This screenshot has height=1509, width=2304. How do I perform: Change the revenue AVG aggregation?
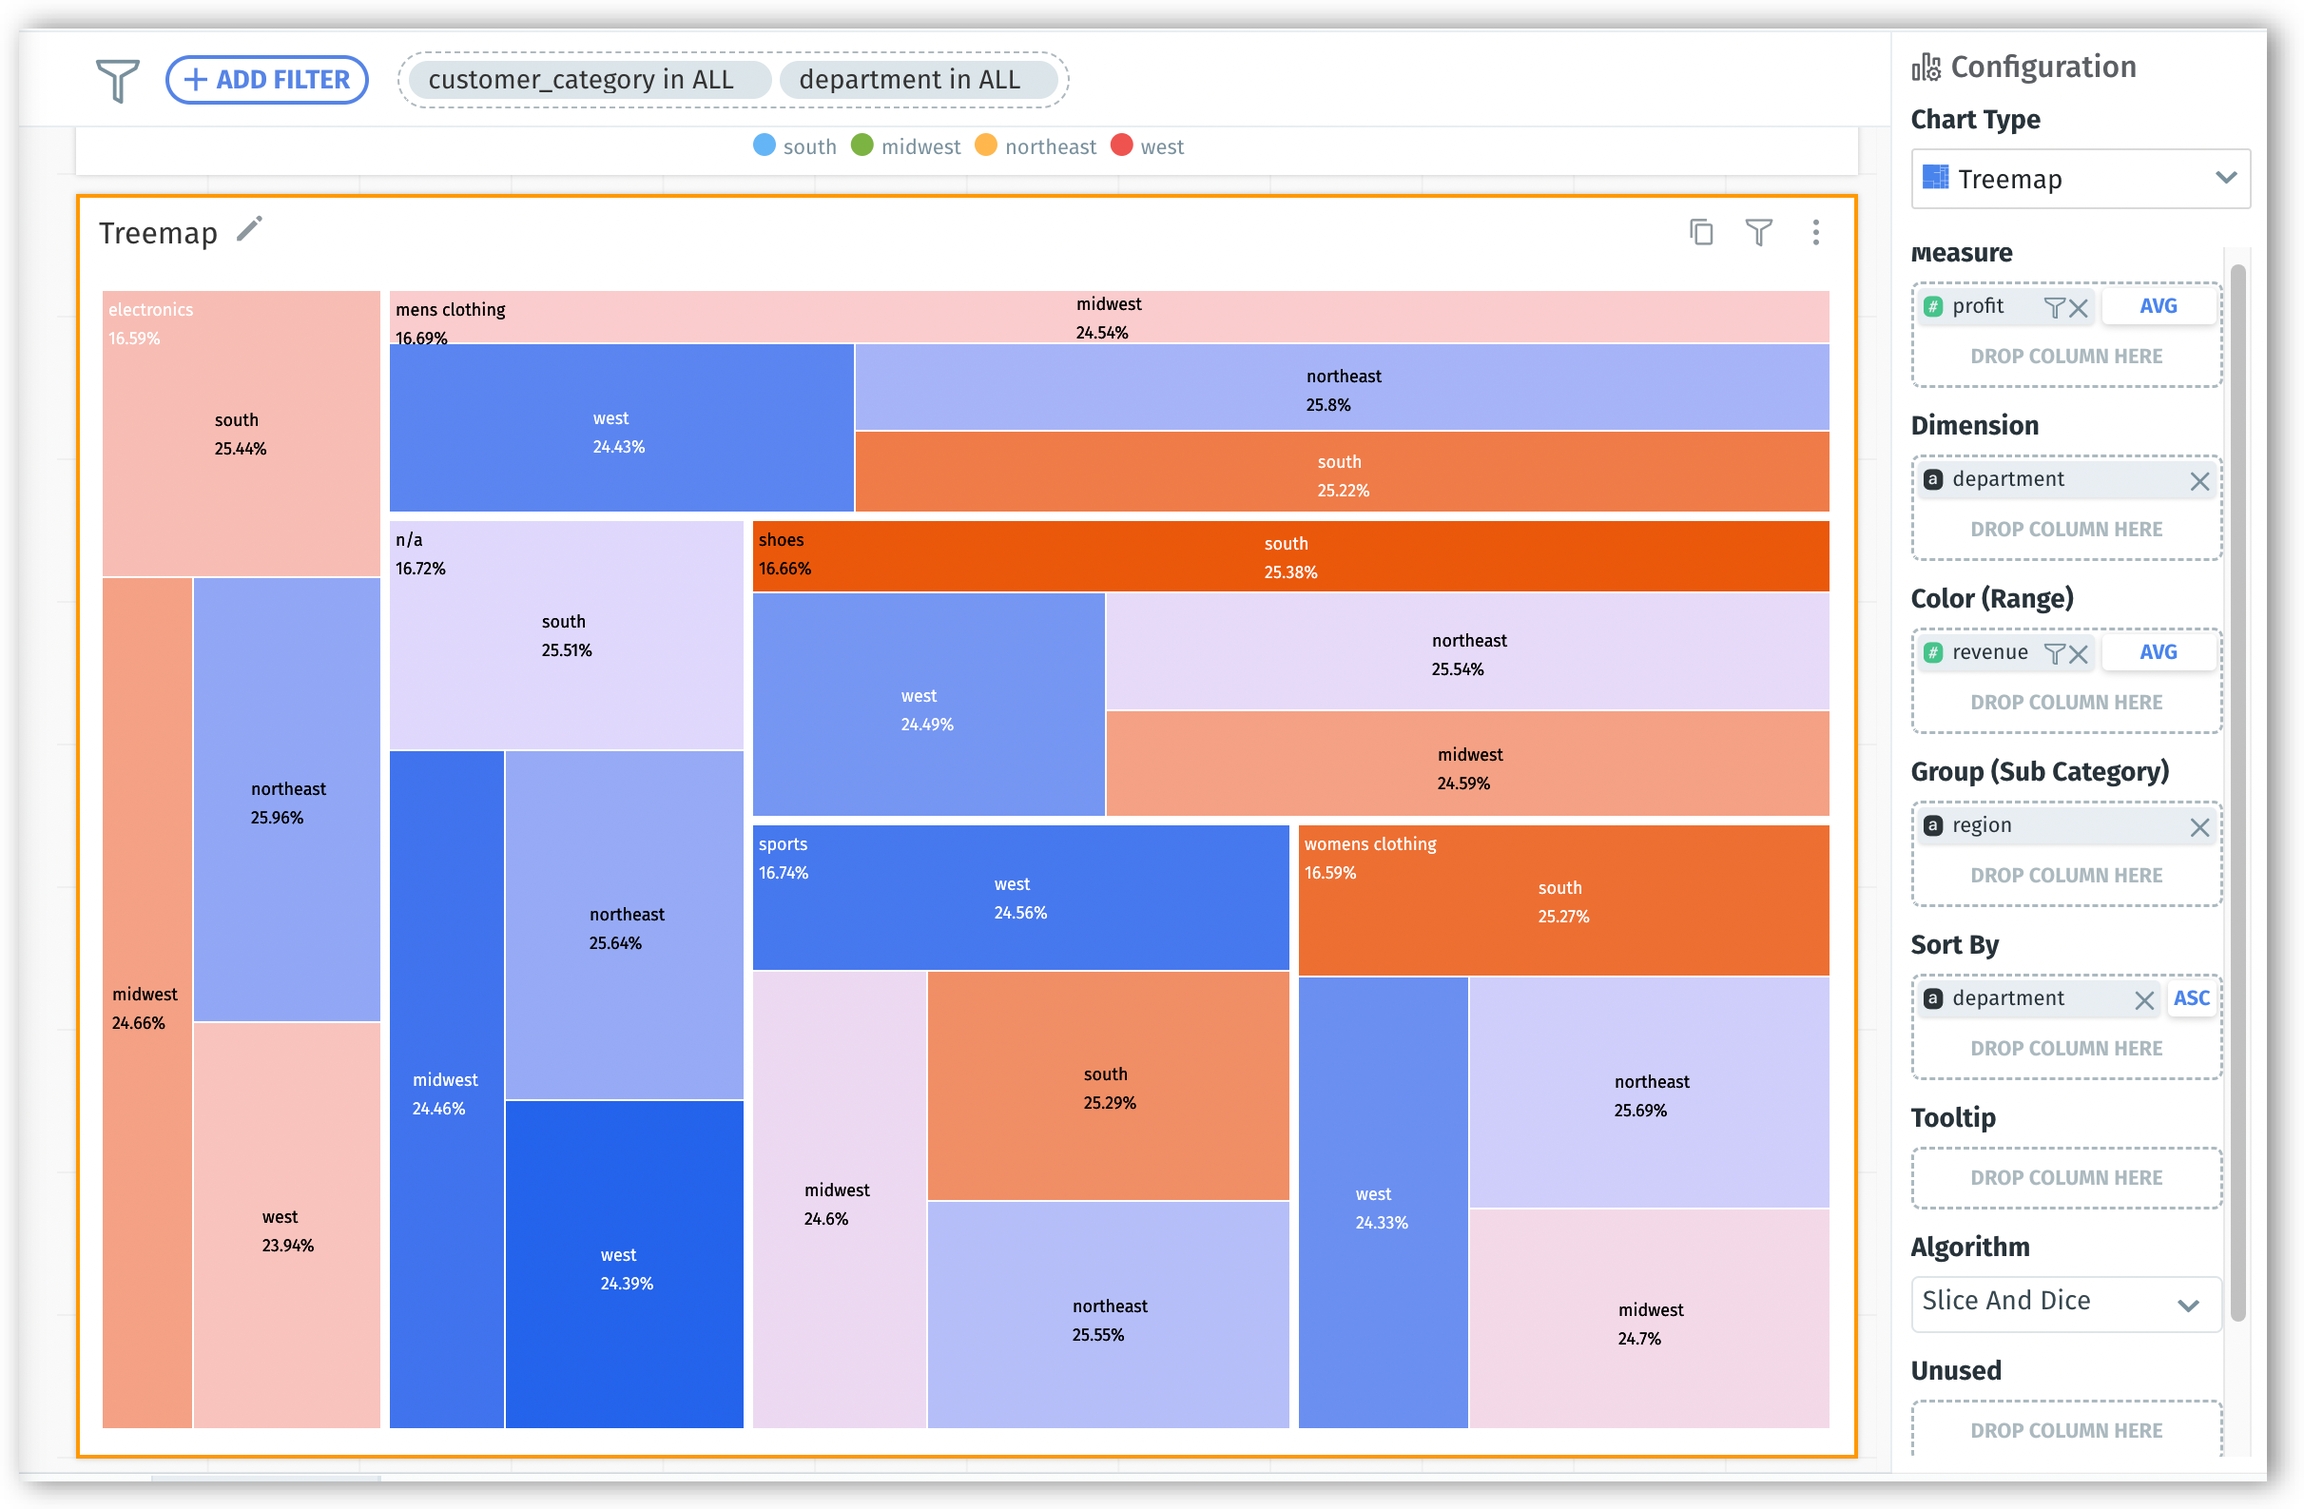[x=2158, y=652]
